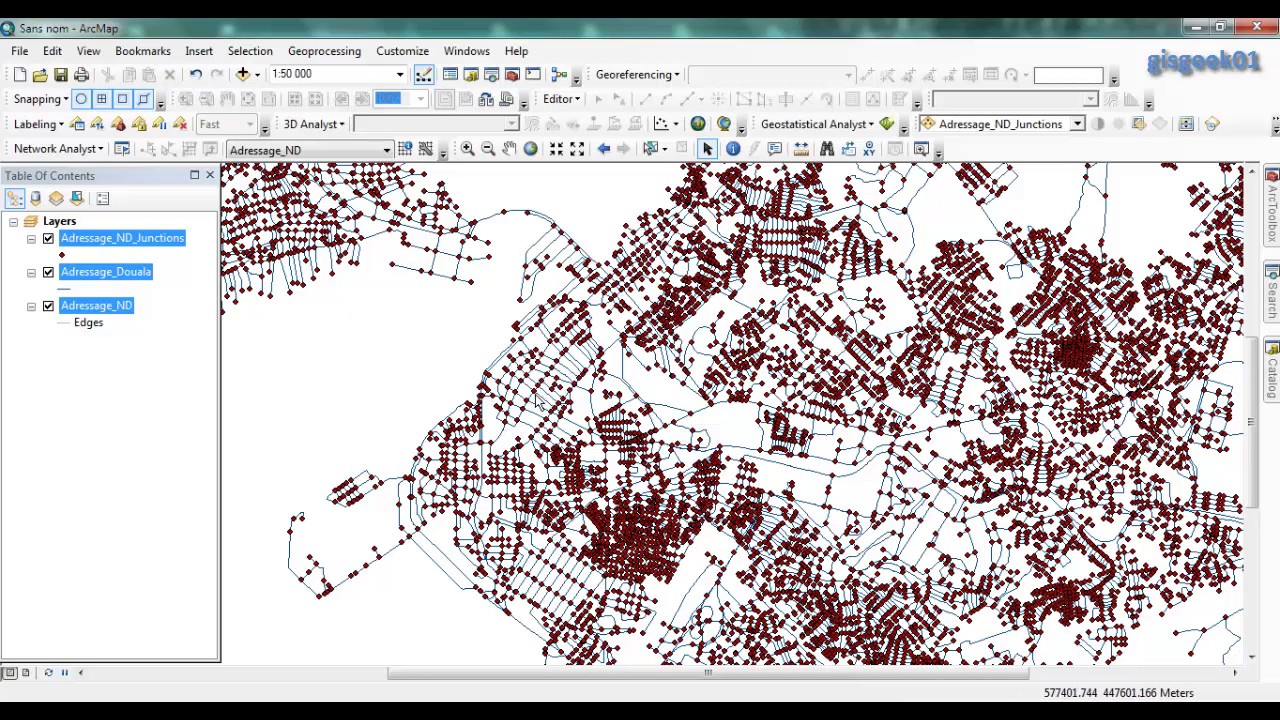
Task: Uncheck the Adressage_ND layer checkbox
Action: 48,306
